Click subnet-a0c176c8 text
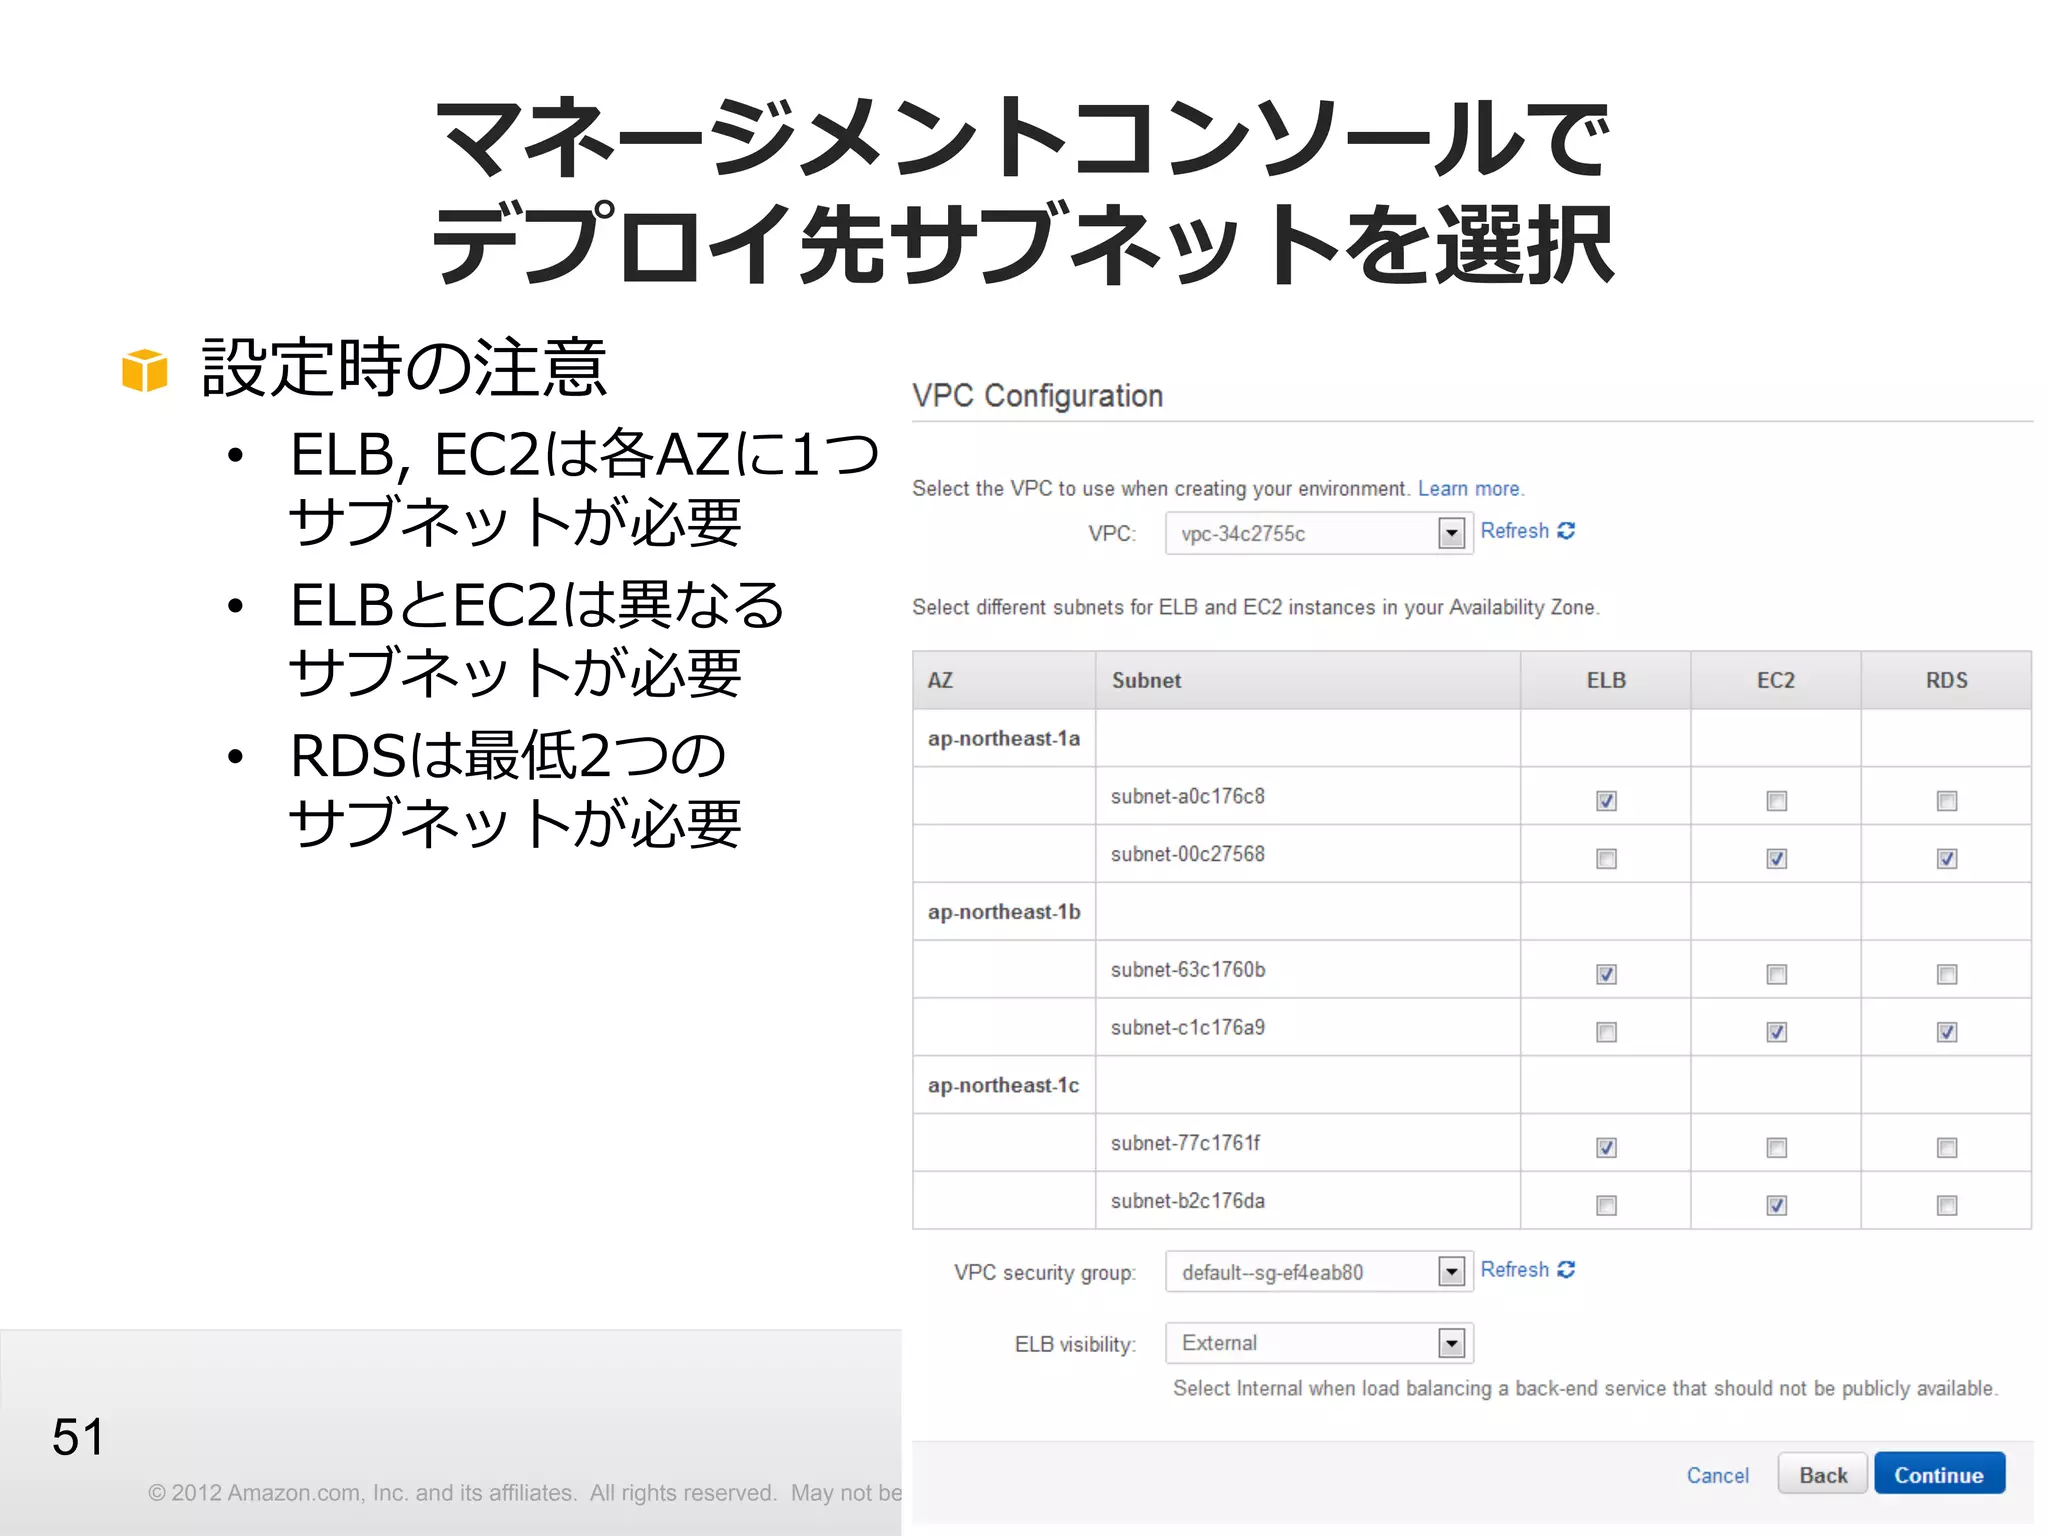Screen dimensions: 2048x1536 (1188, 797)
